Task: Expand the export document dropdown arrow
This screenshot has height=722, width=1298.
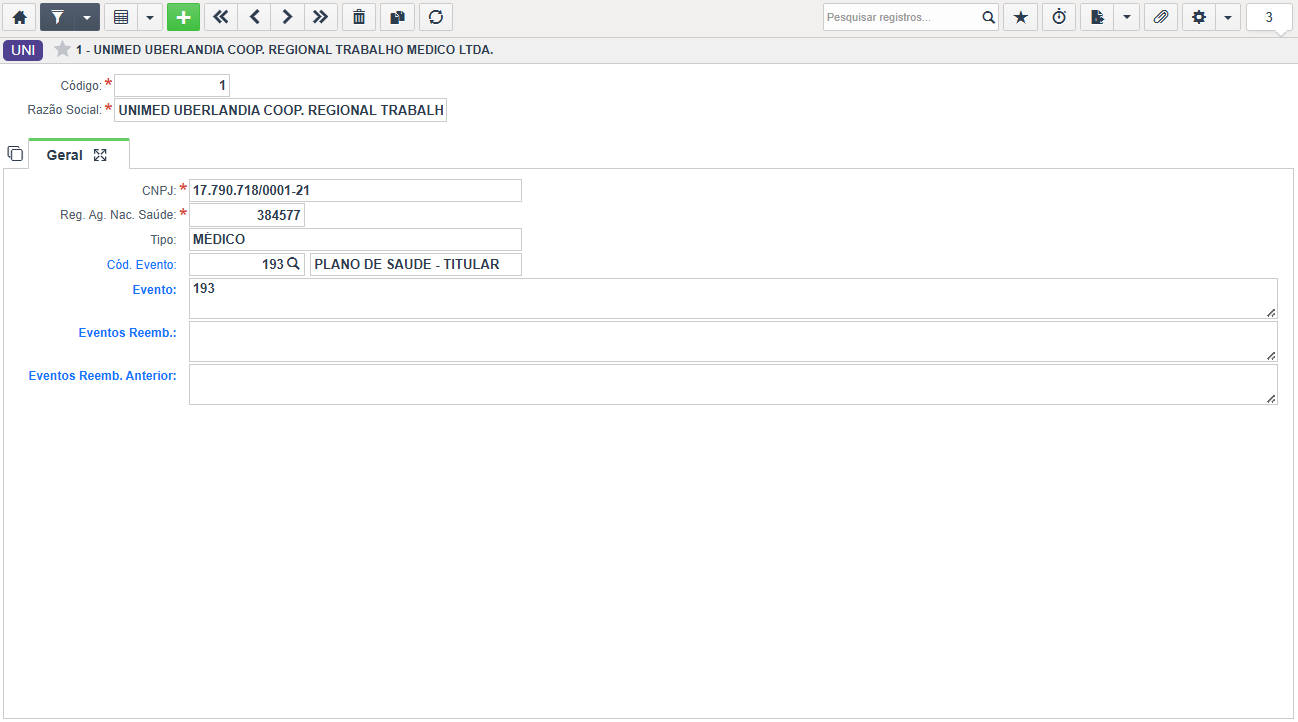Action: tap(1127, 17)
